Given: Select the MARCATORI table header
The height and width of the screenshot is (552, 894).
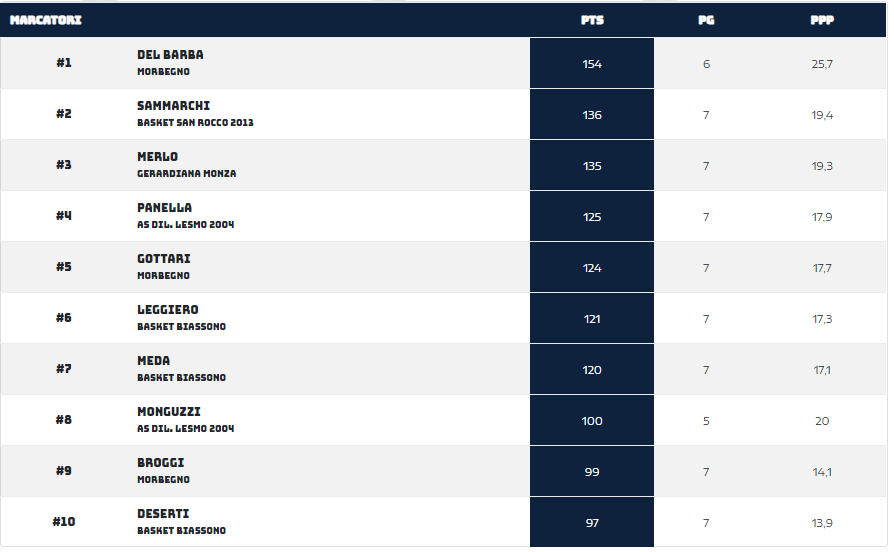Looking at the screenshot, I should pos(46,20).
